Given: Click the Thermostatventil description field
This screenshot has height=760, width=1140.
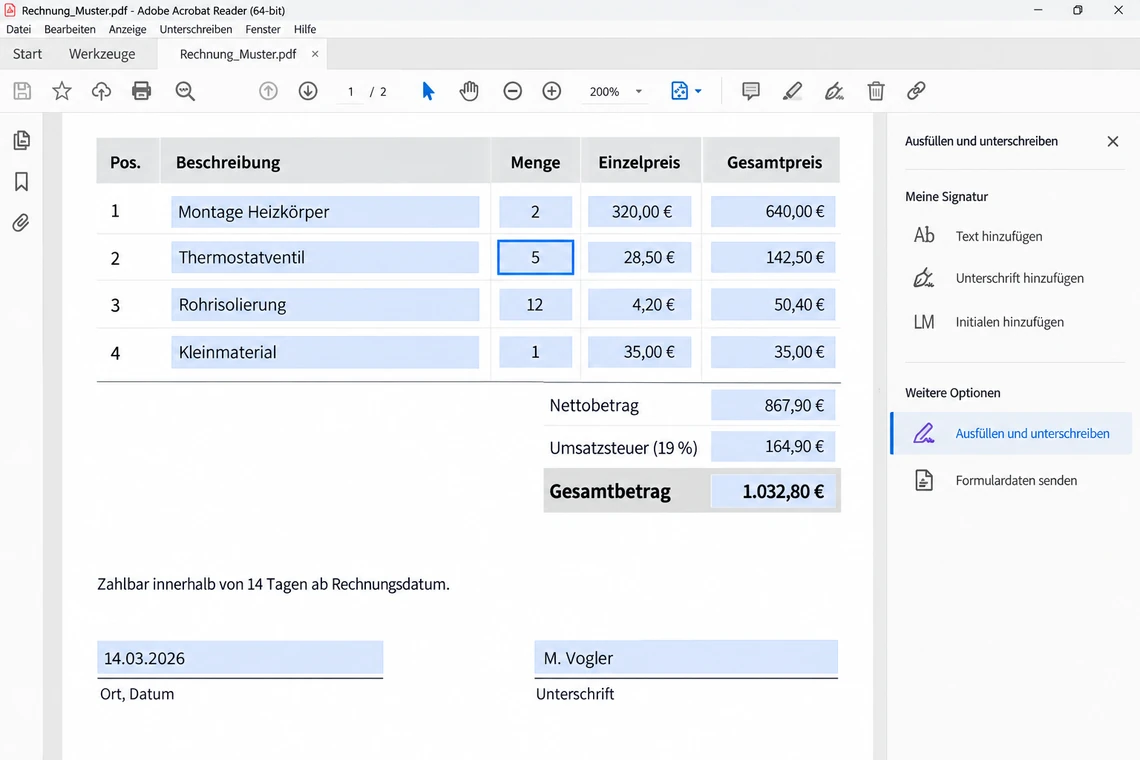Looking at the screenshot, I should [x=325, y=257].
